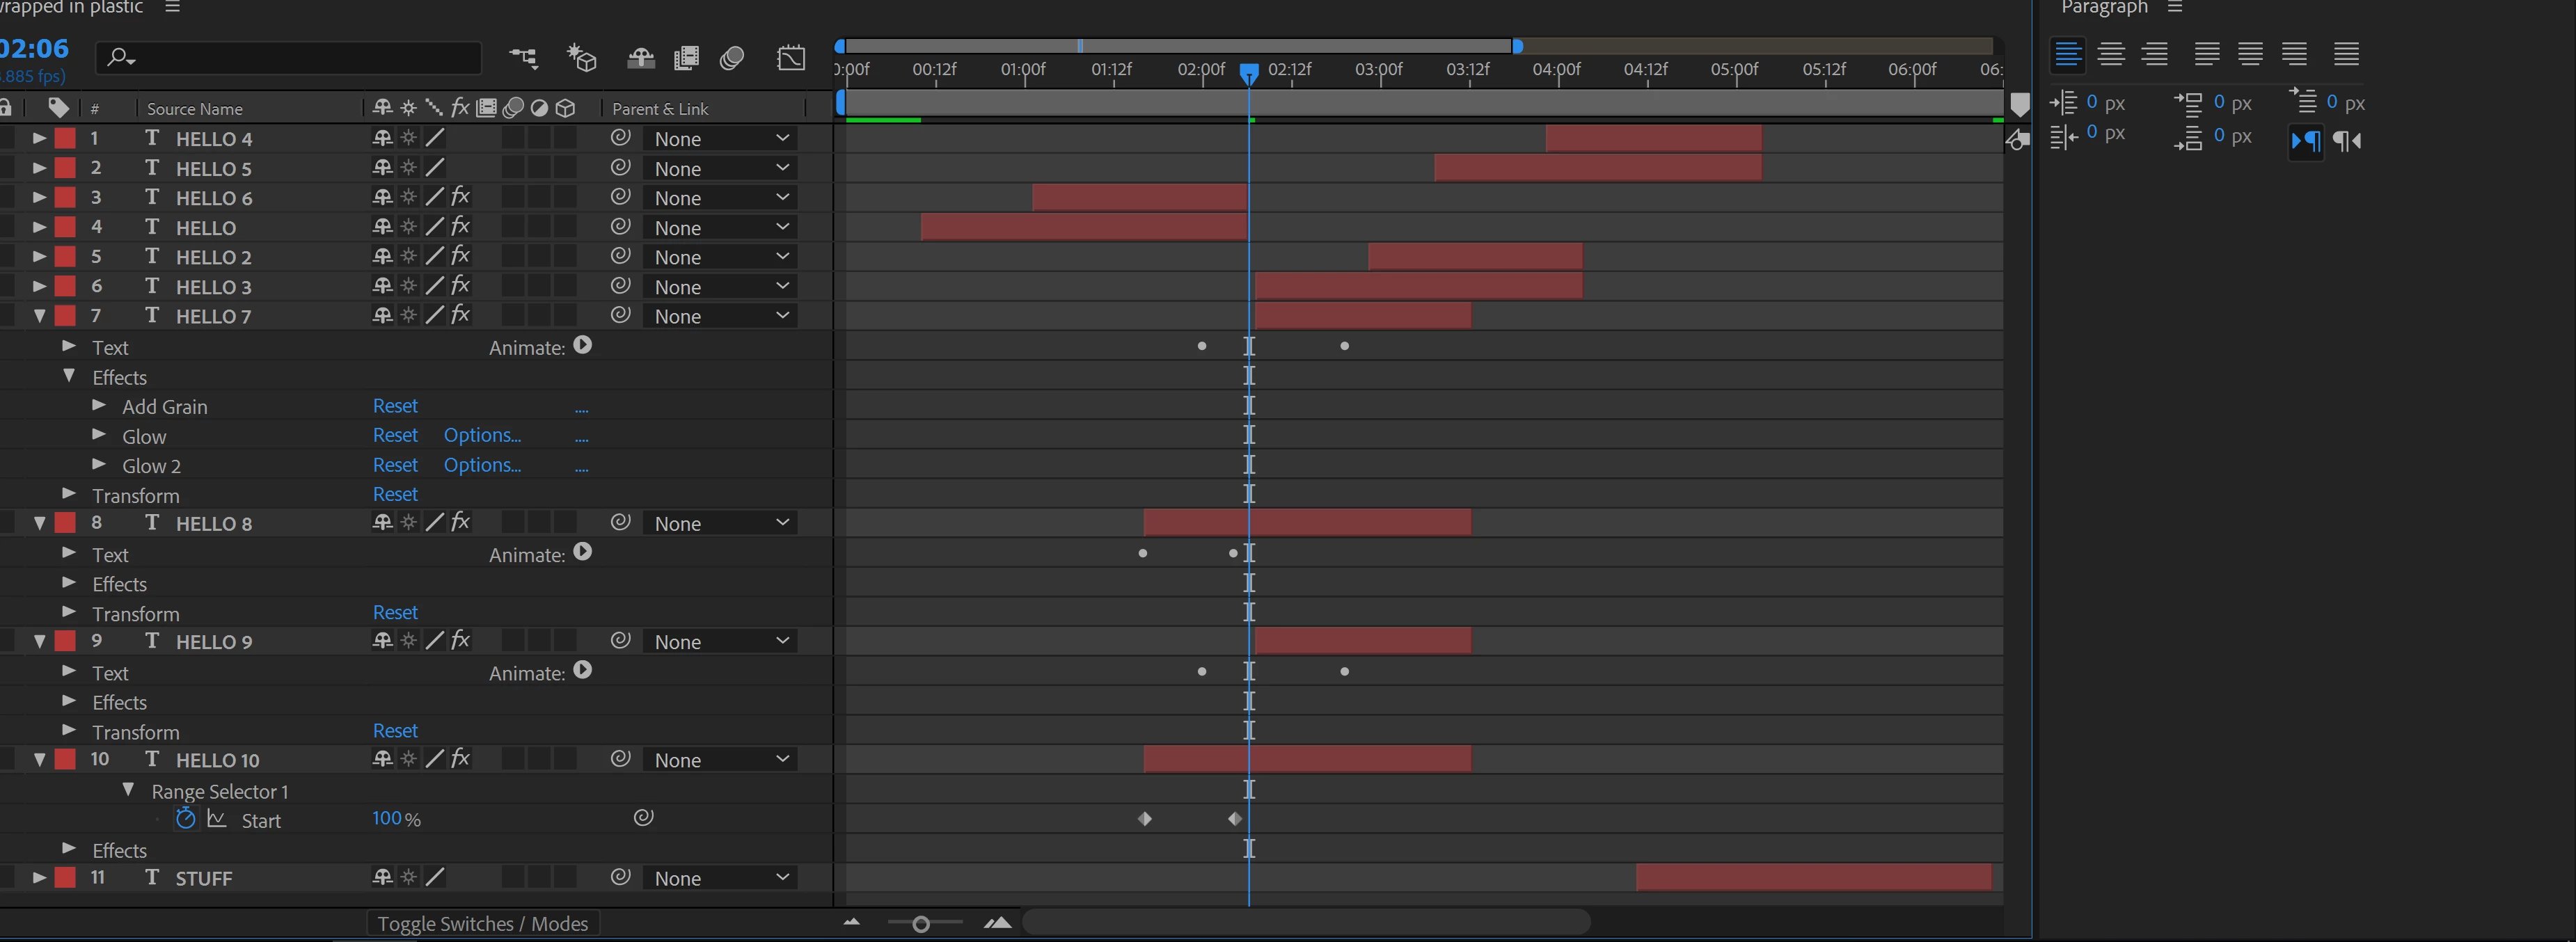Viewport: 2576px width, 942px height.
Task: Click the right align text icon
Action: [2155, 54]
